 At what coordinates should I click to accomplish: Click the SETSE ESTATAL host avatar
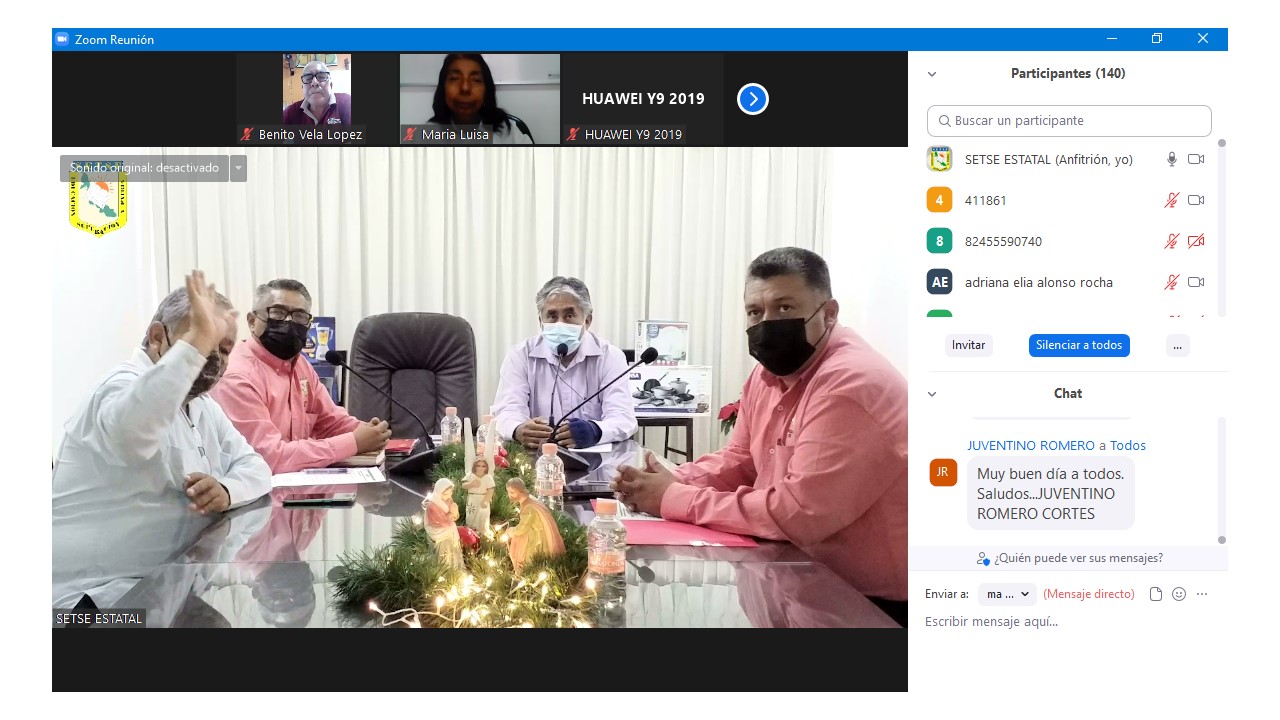939,159
